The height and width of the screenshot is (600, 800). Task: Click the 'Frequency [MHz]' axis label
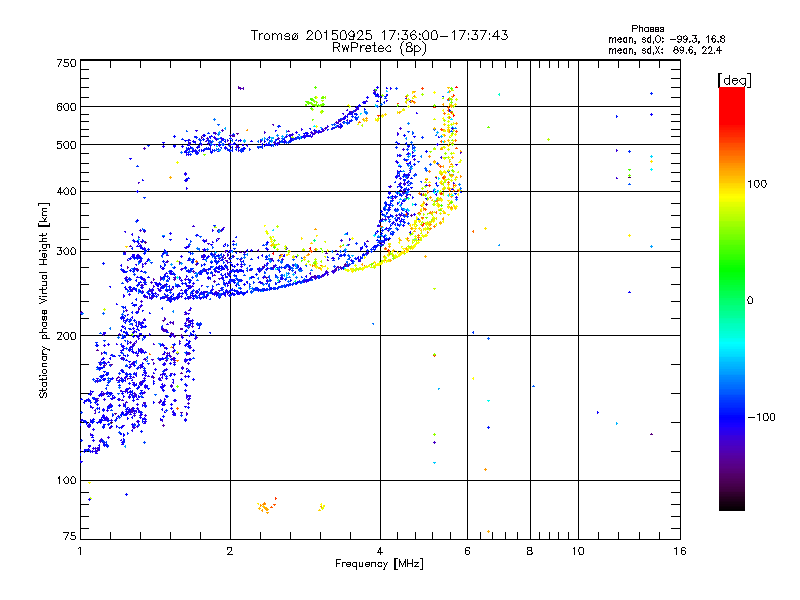[379, 564]
